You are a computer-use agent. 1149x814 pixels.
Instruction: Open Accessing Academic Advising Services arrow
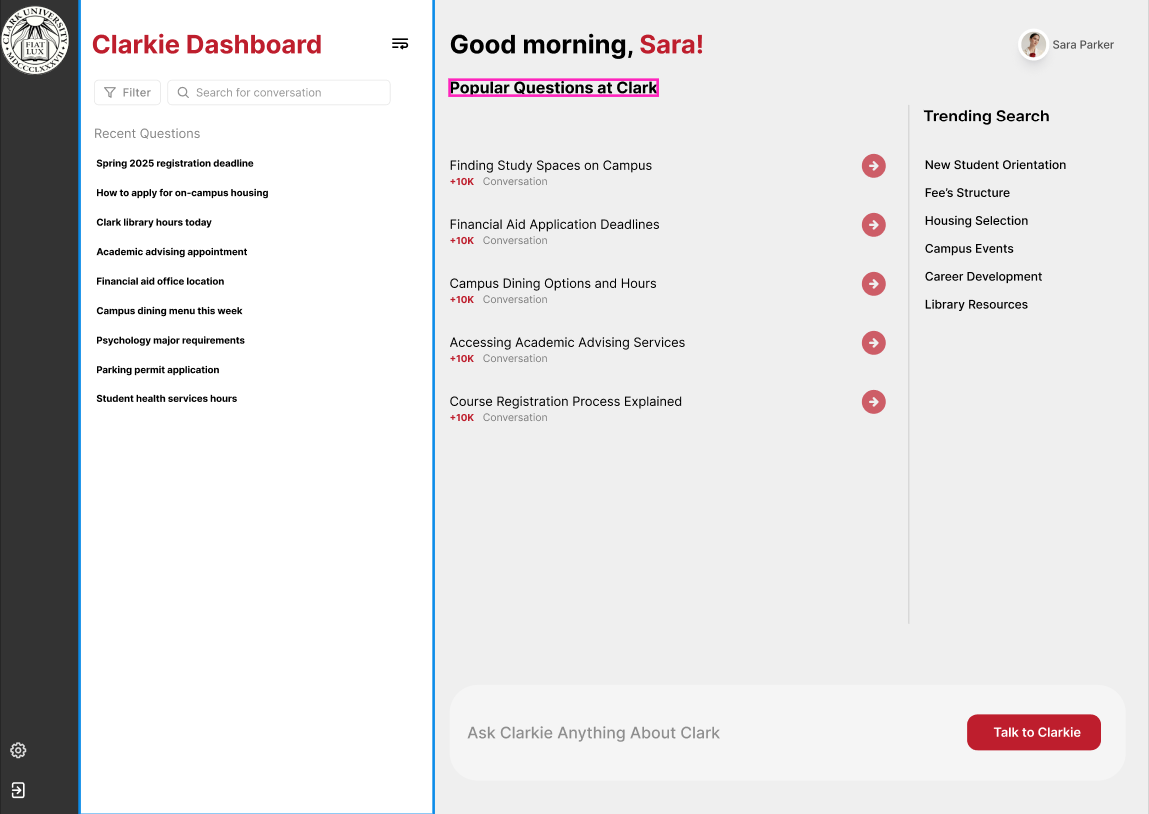click(x=873, y=343)
